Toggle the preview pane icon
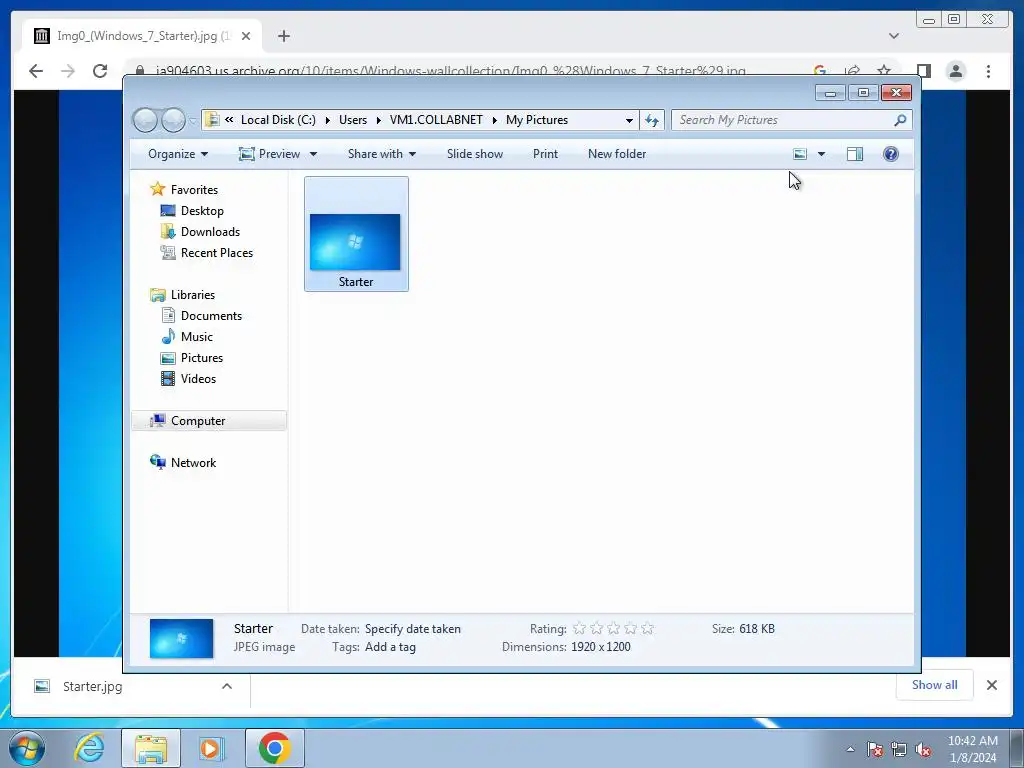Image resolution: width=1024 pixels, height=768 pixels. coord(855,154)
